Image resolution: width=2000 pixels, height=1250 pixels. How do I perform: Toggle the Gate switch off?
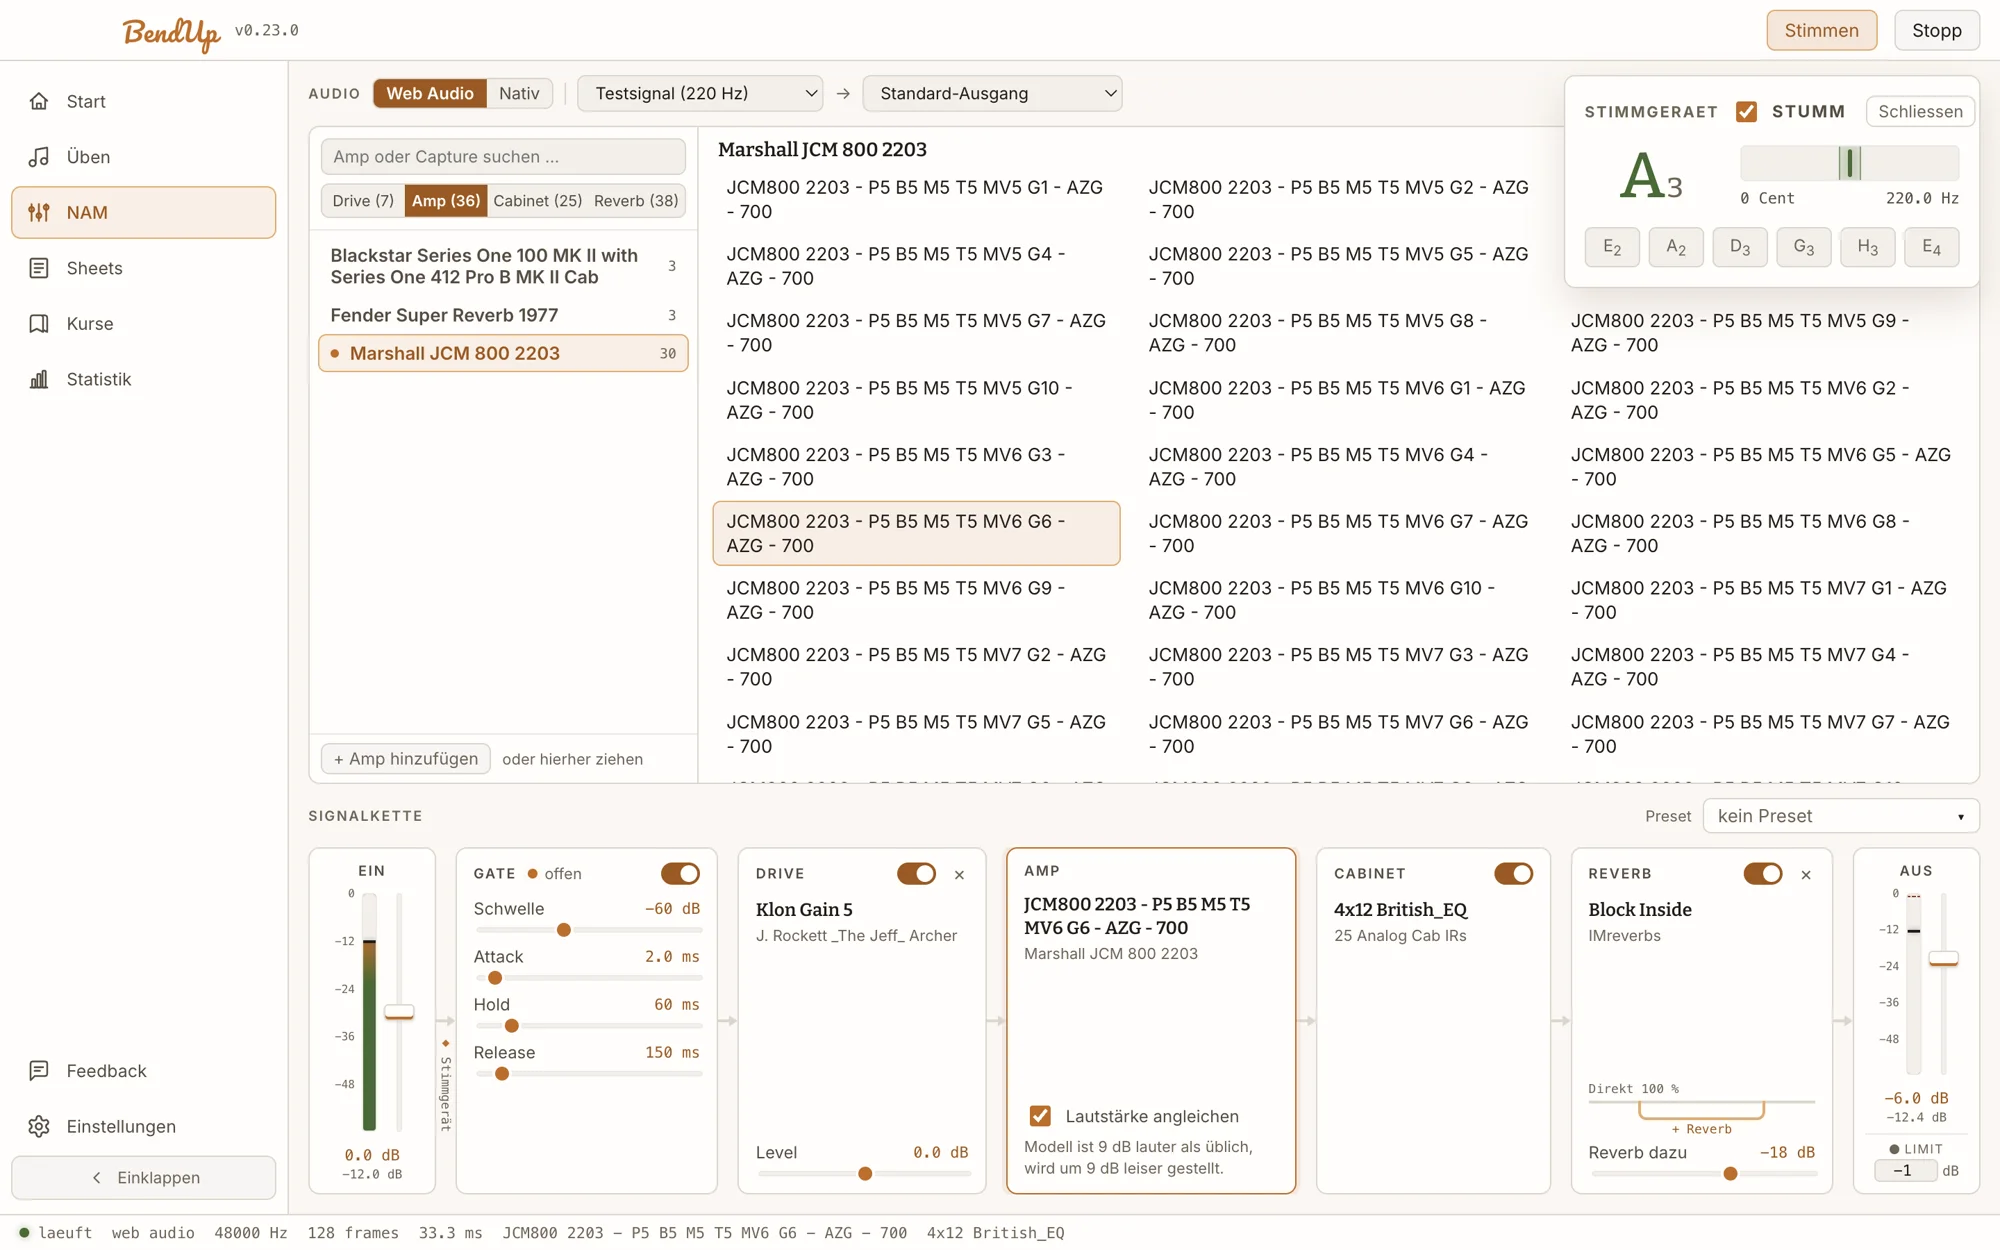(680, 874)
